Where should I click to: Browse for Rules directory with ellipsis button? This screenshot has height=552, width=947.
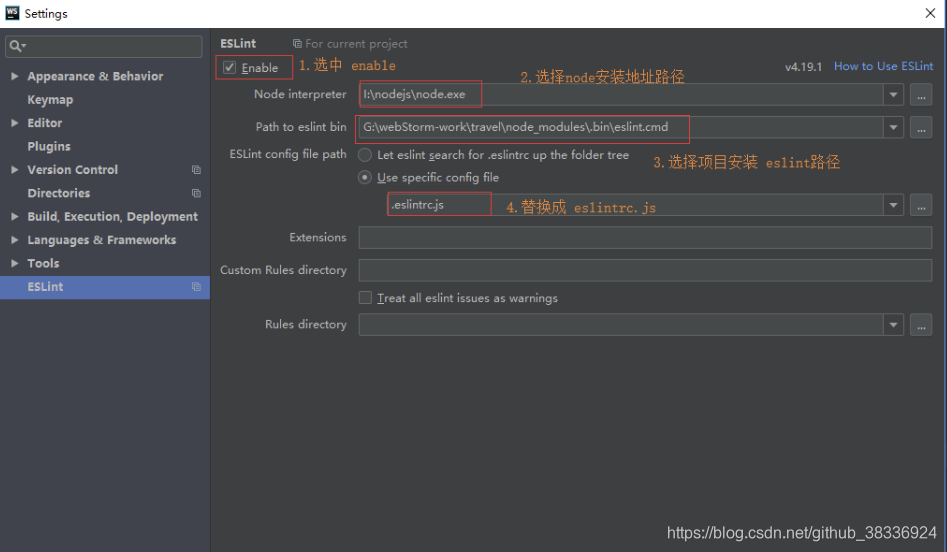pos(921,325)
